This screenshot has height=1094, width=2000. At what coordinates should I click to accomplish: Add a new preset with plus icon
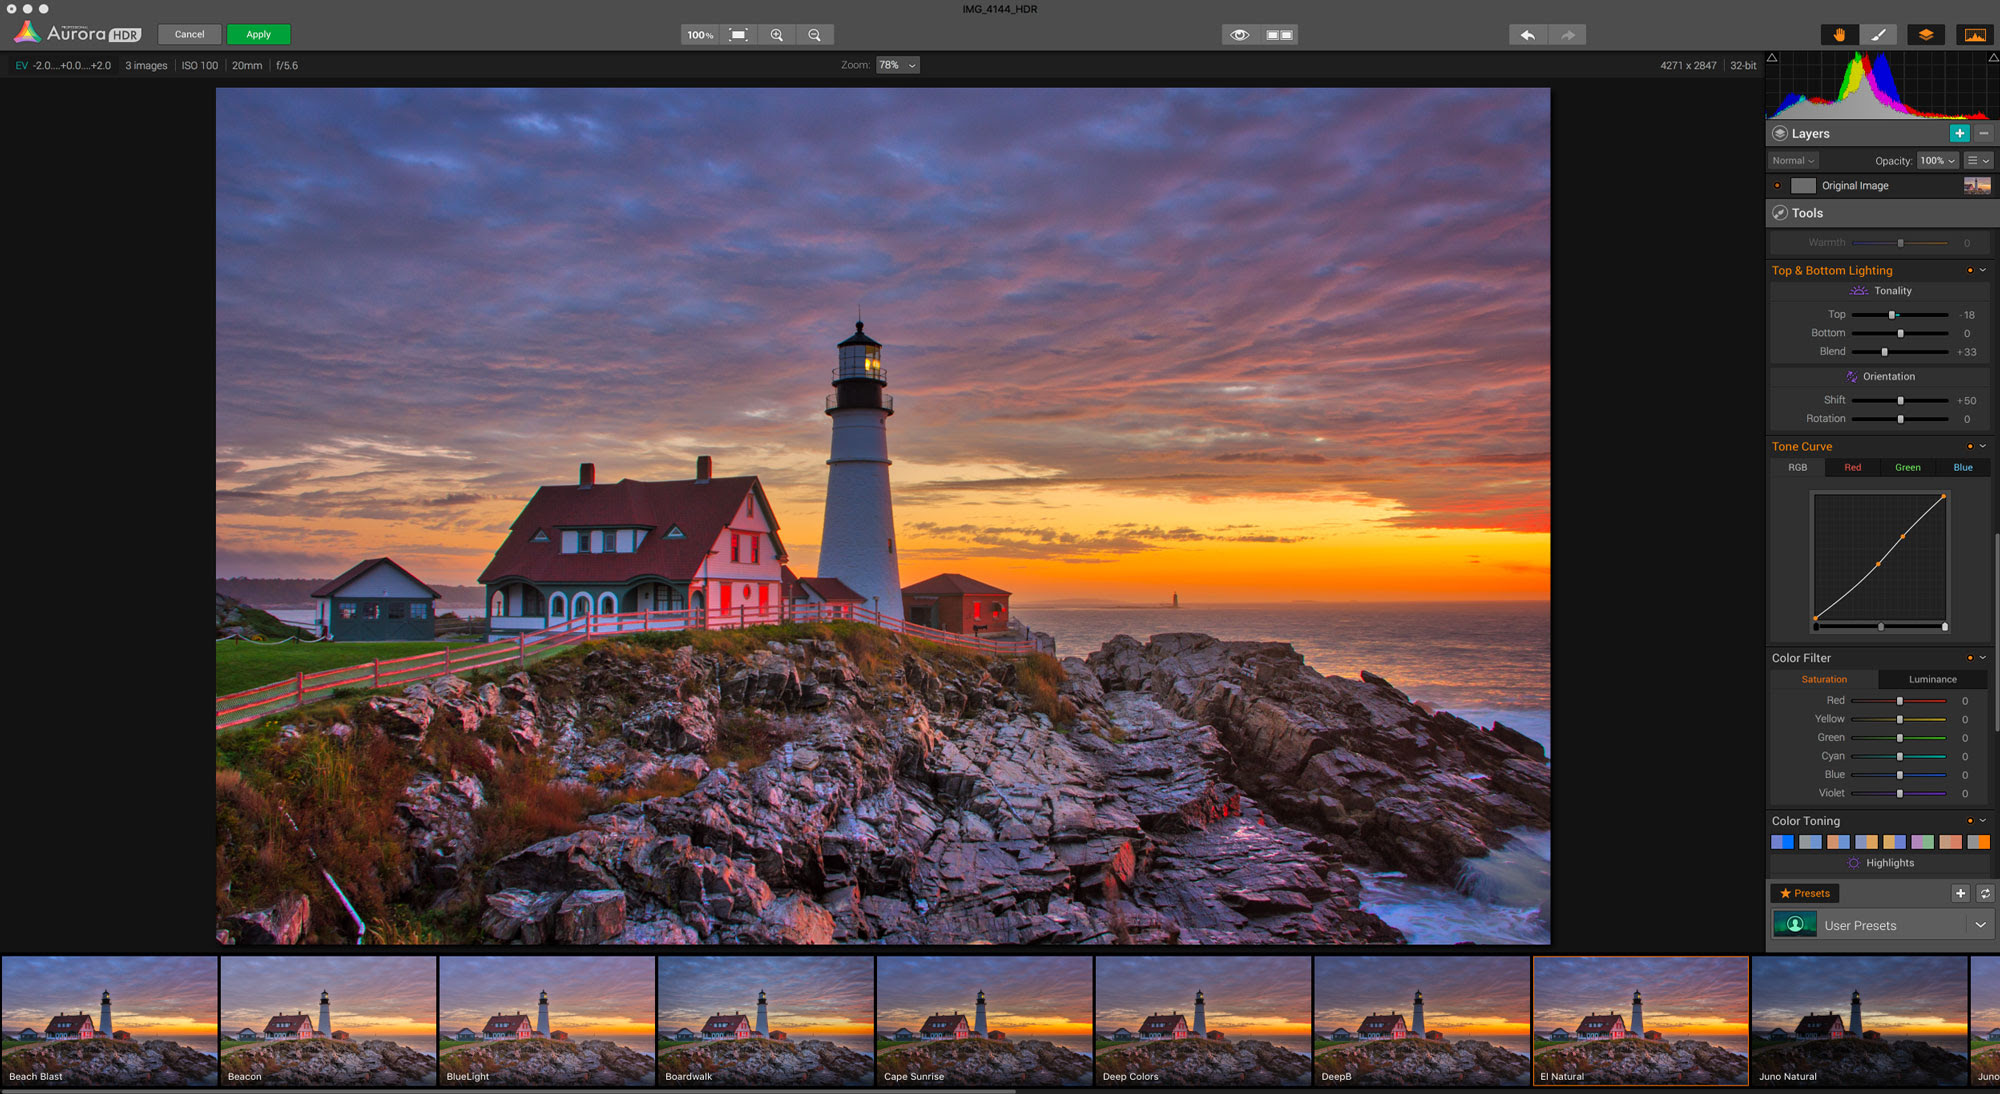click(1960, 893)
